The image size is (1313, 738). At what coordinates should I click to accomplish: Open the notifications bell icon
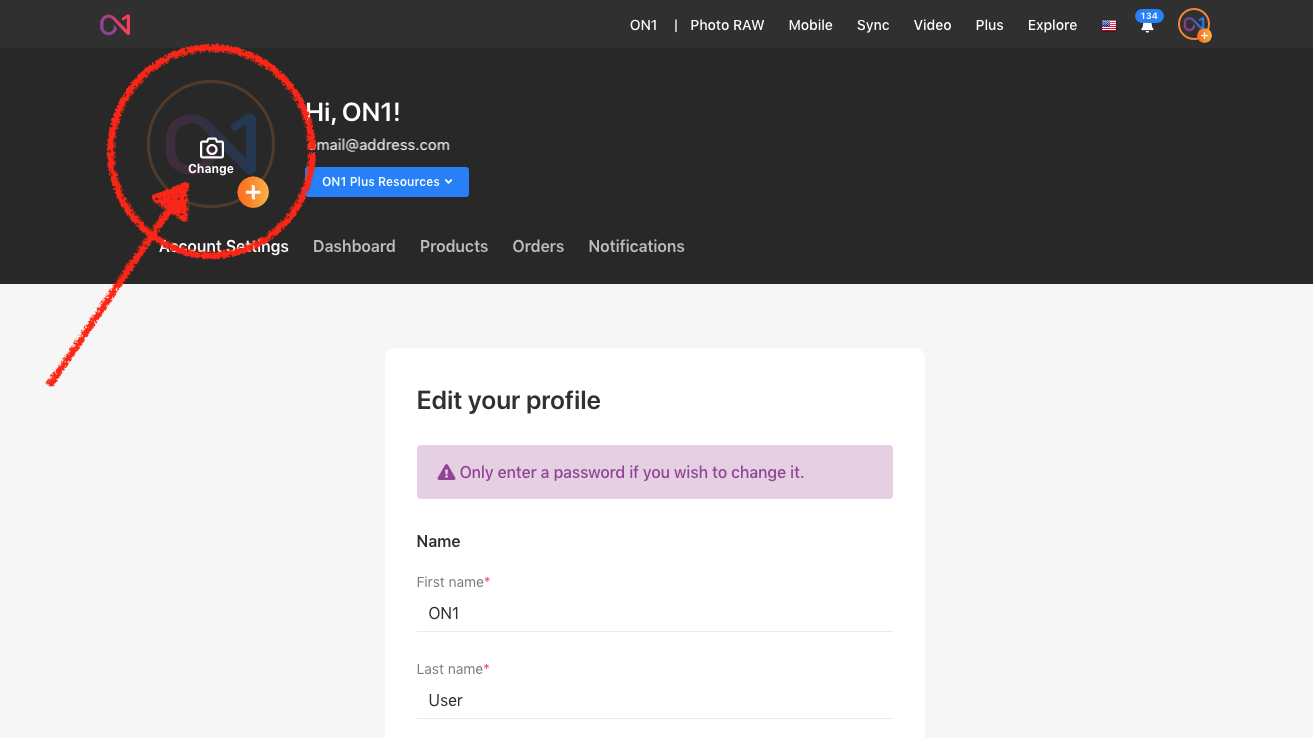pyautogui.click(x=1147, y=27)
